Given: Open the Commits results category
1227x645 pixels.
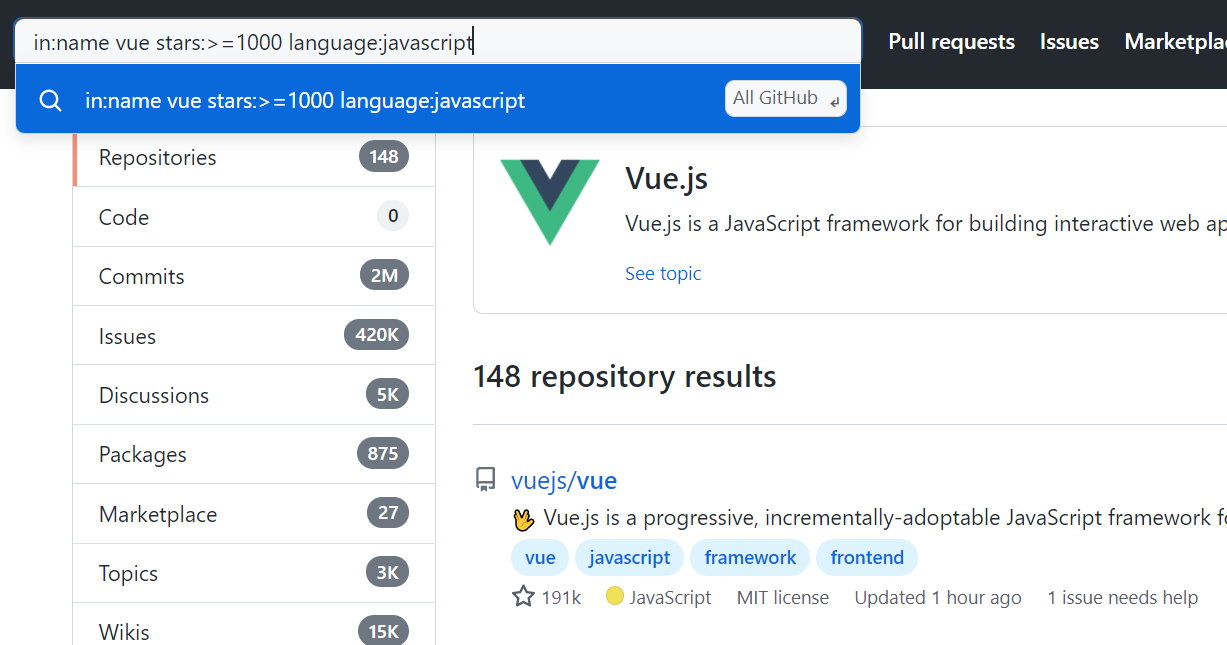Looking at the screenshot, I should pos(254,276).
